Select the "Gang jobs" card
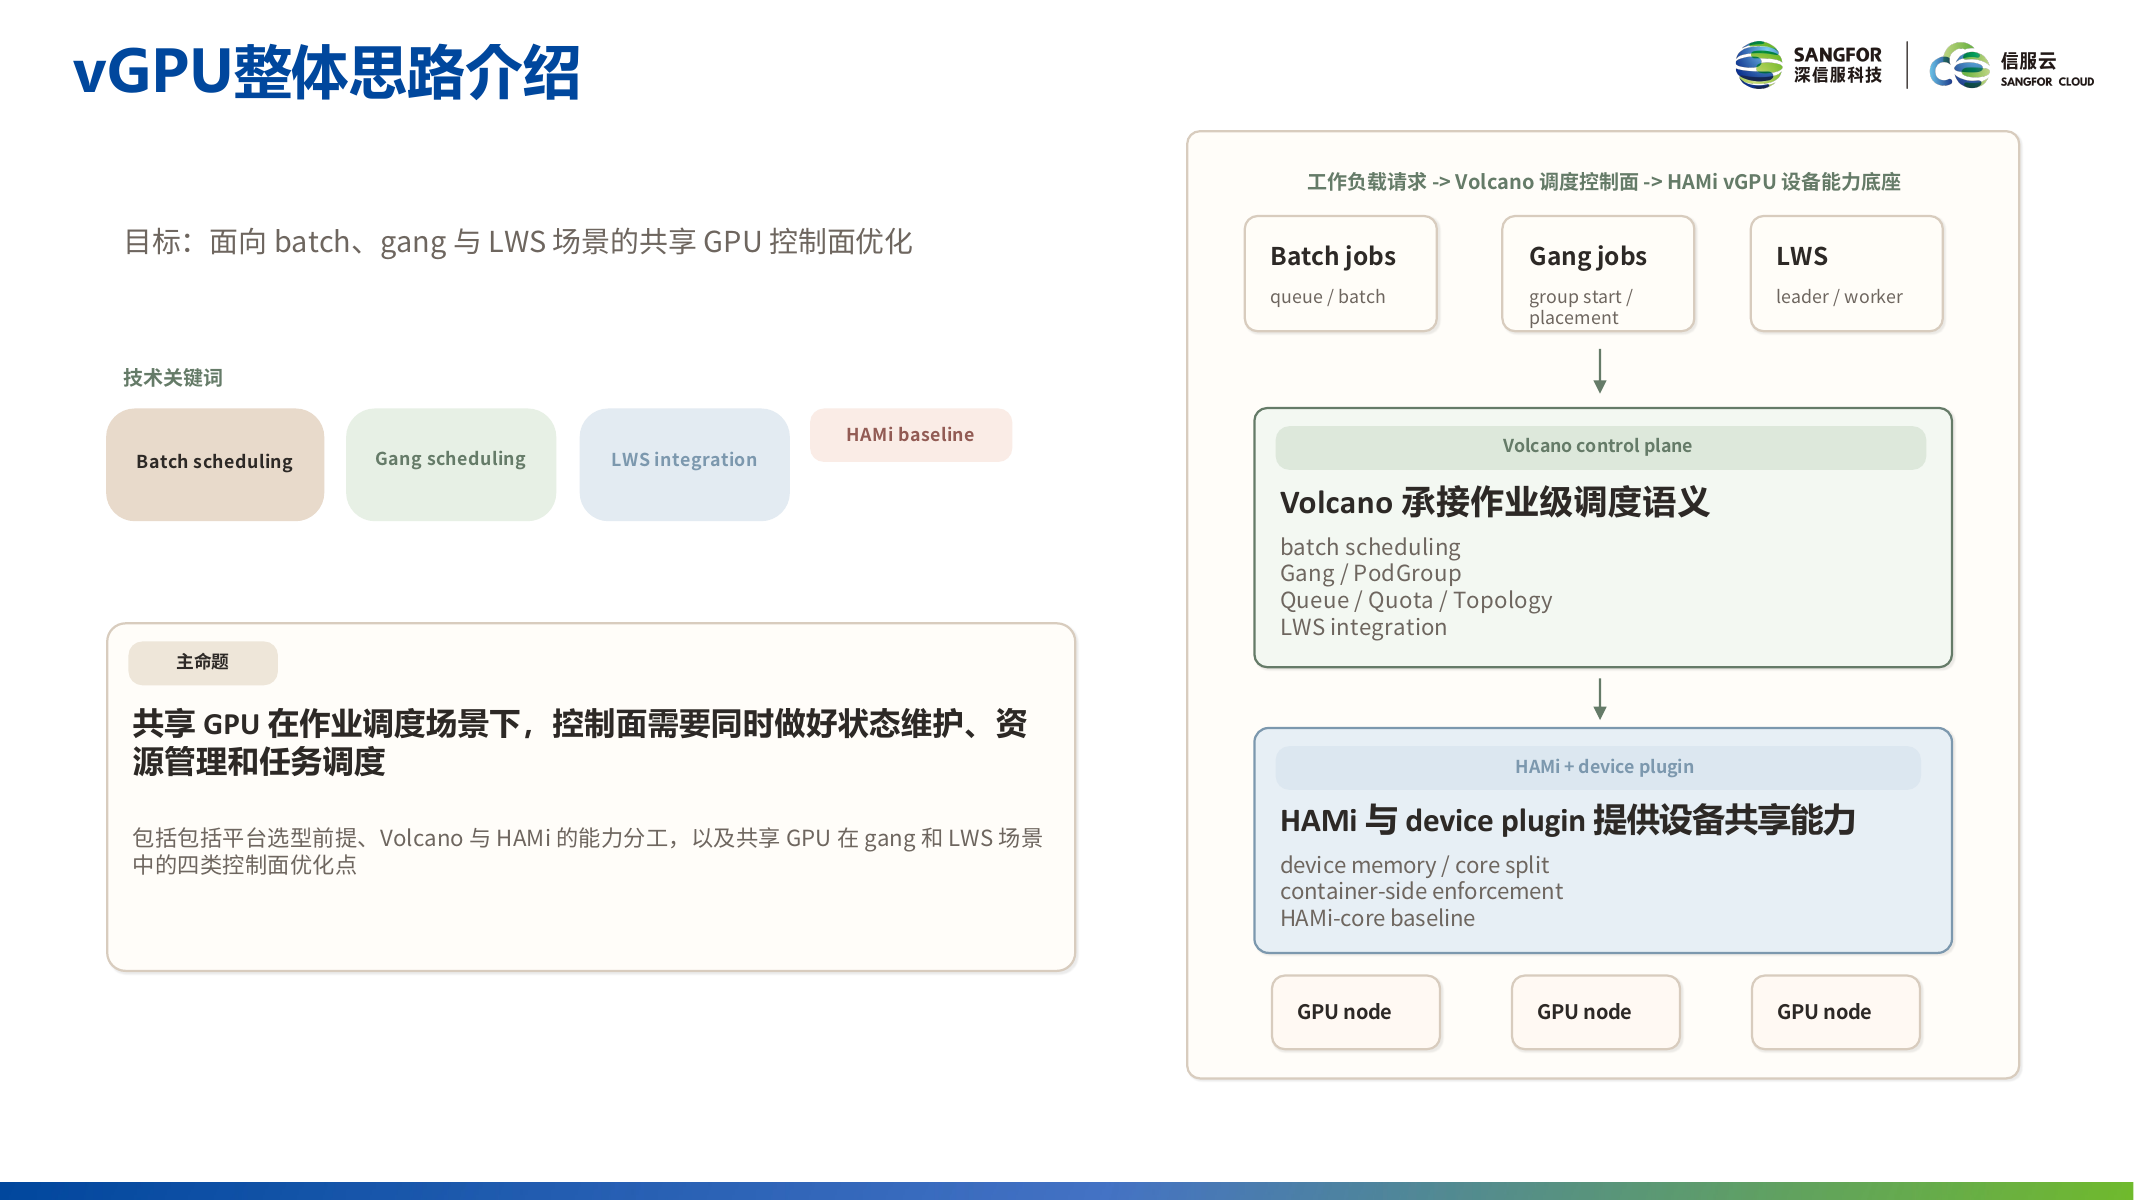Screen dimensions: 2134x1200 (1598, 273)
